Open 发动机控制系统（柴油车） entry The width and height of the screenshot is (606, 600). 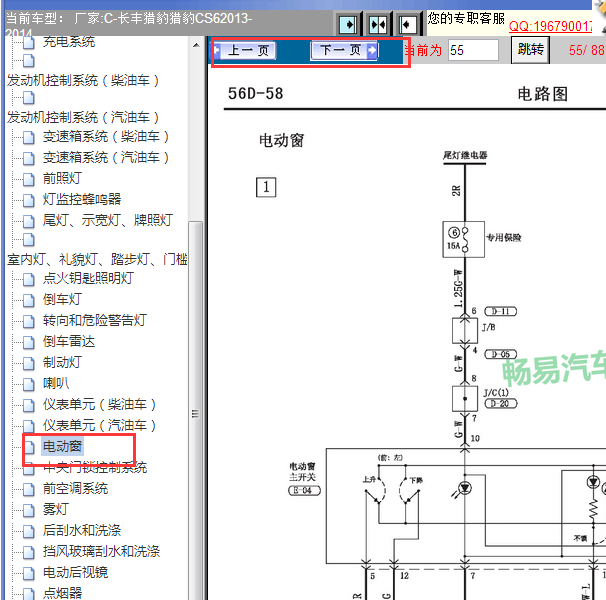tap(83, 80)
